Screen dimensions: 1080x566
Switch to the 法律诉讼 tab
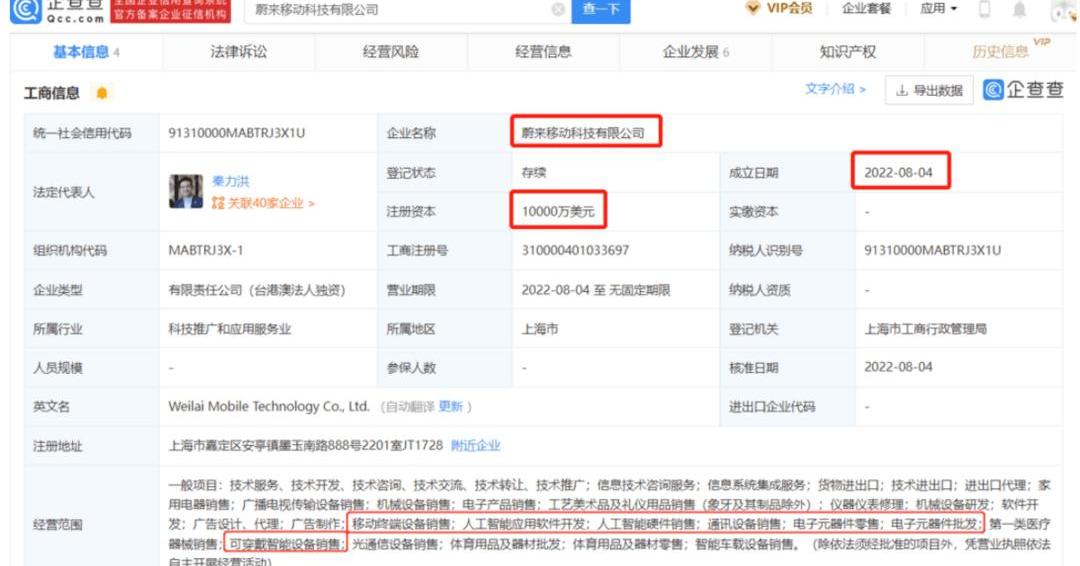click(238, 52)
